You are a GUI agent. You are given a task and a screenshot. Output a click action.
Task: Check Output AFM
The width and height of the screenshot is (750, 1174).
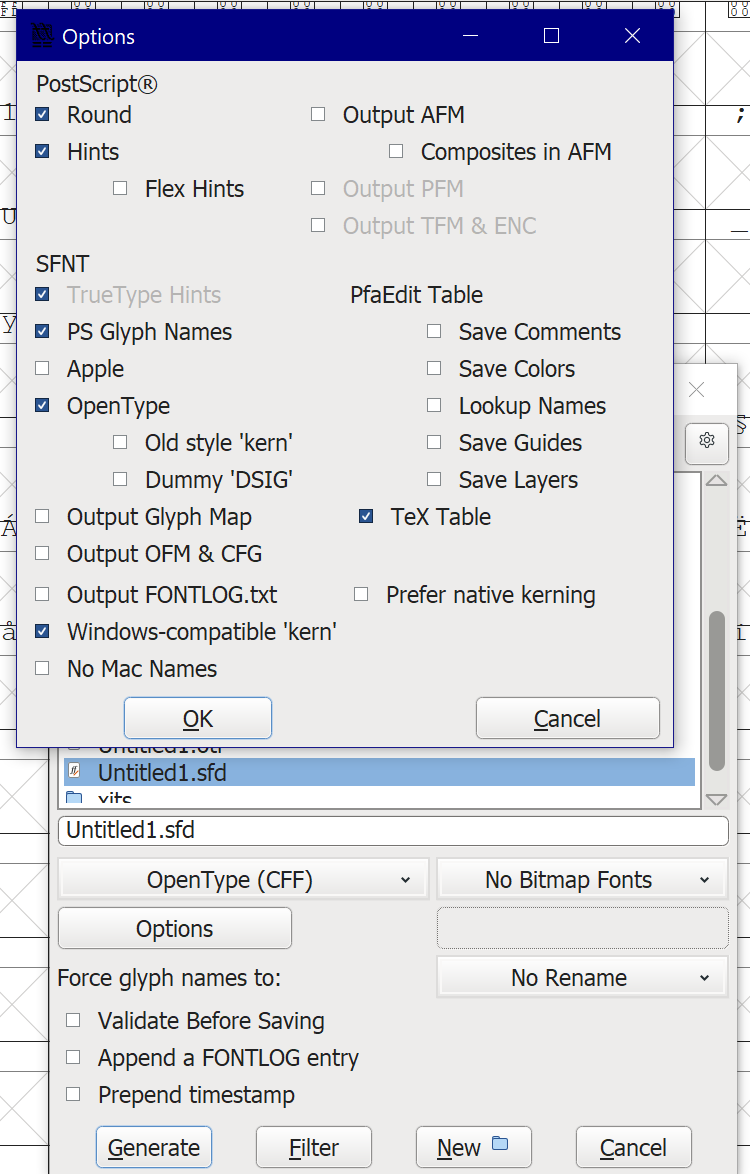(x=318, y=114)
